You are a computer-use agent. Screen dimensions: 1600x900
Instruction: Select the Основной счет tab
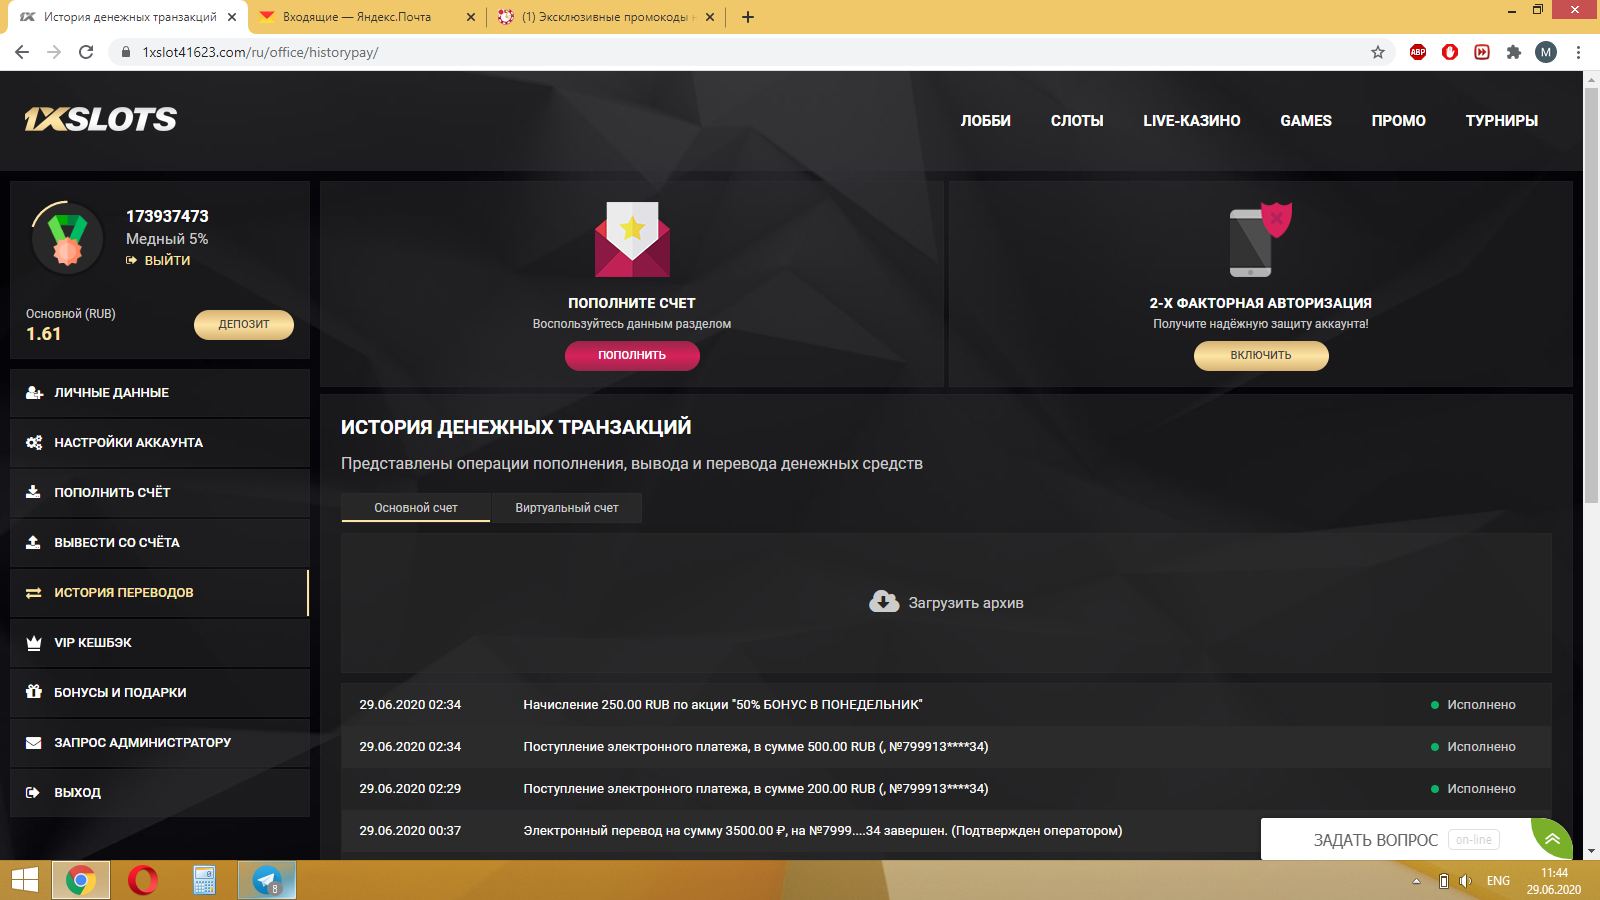(416, 508)
